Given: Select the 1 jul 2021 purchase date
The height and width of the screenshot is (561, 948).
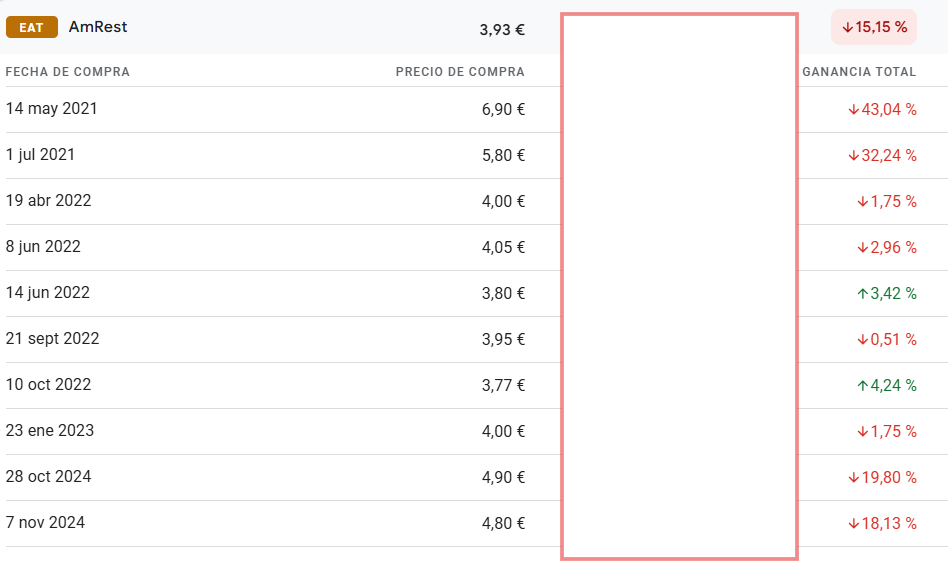Looking at the screenshot, I should (x=41, y=155).
